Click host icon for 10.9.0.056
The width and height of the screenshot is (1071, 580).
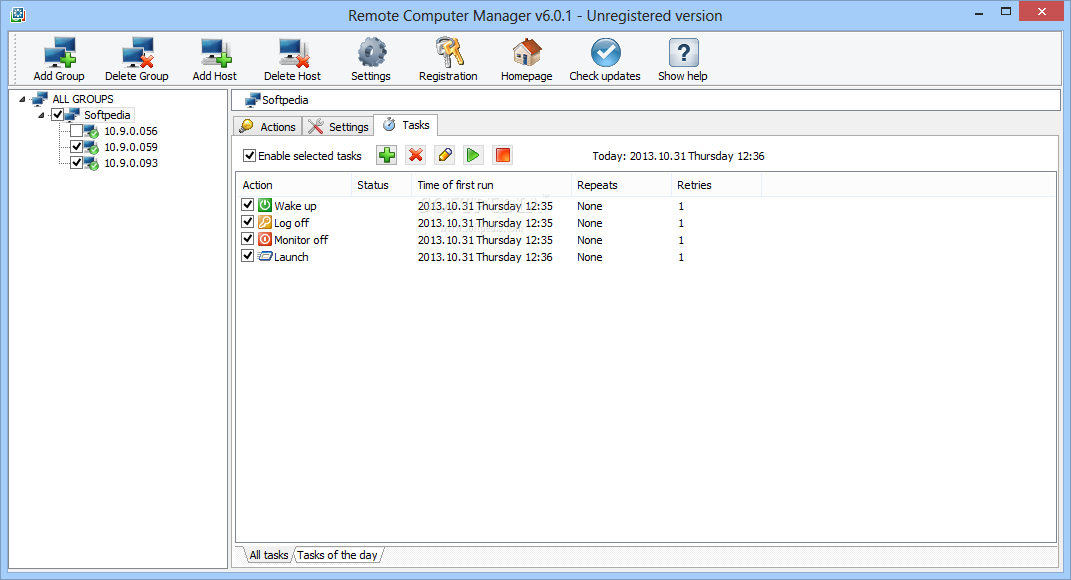[x=92, y=131]
